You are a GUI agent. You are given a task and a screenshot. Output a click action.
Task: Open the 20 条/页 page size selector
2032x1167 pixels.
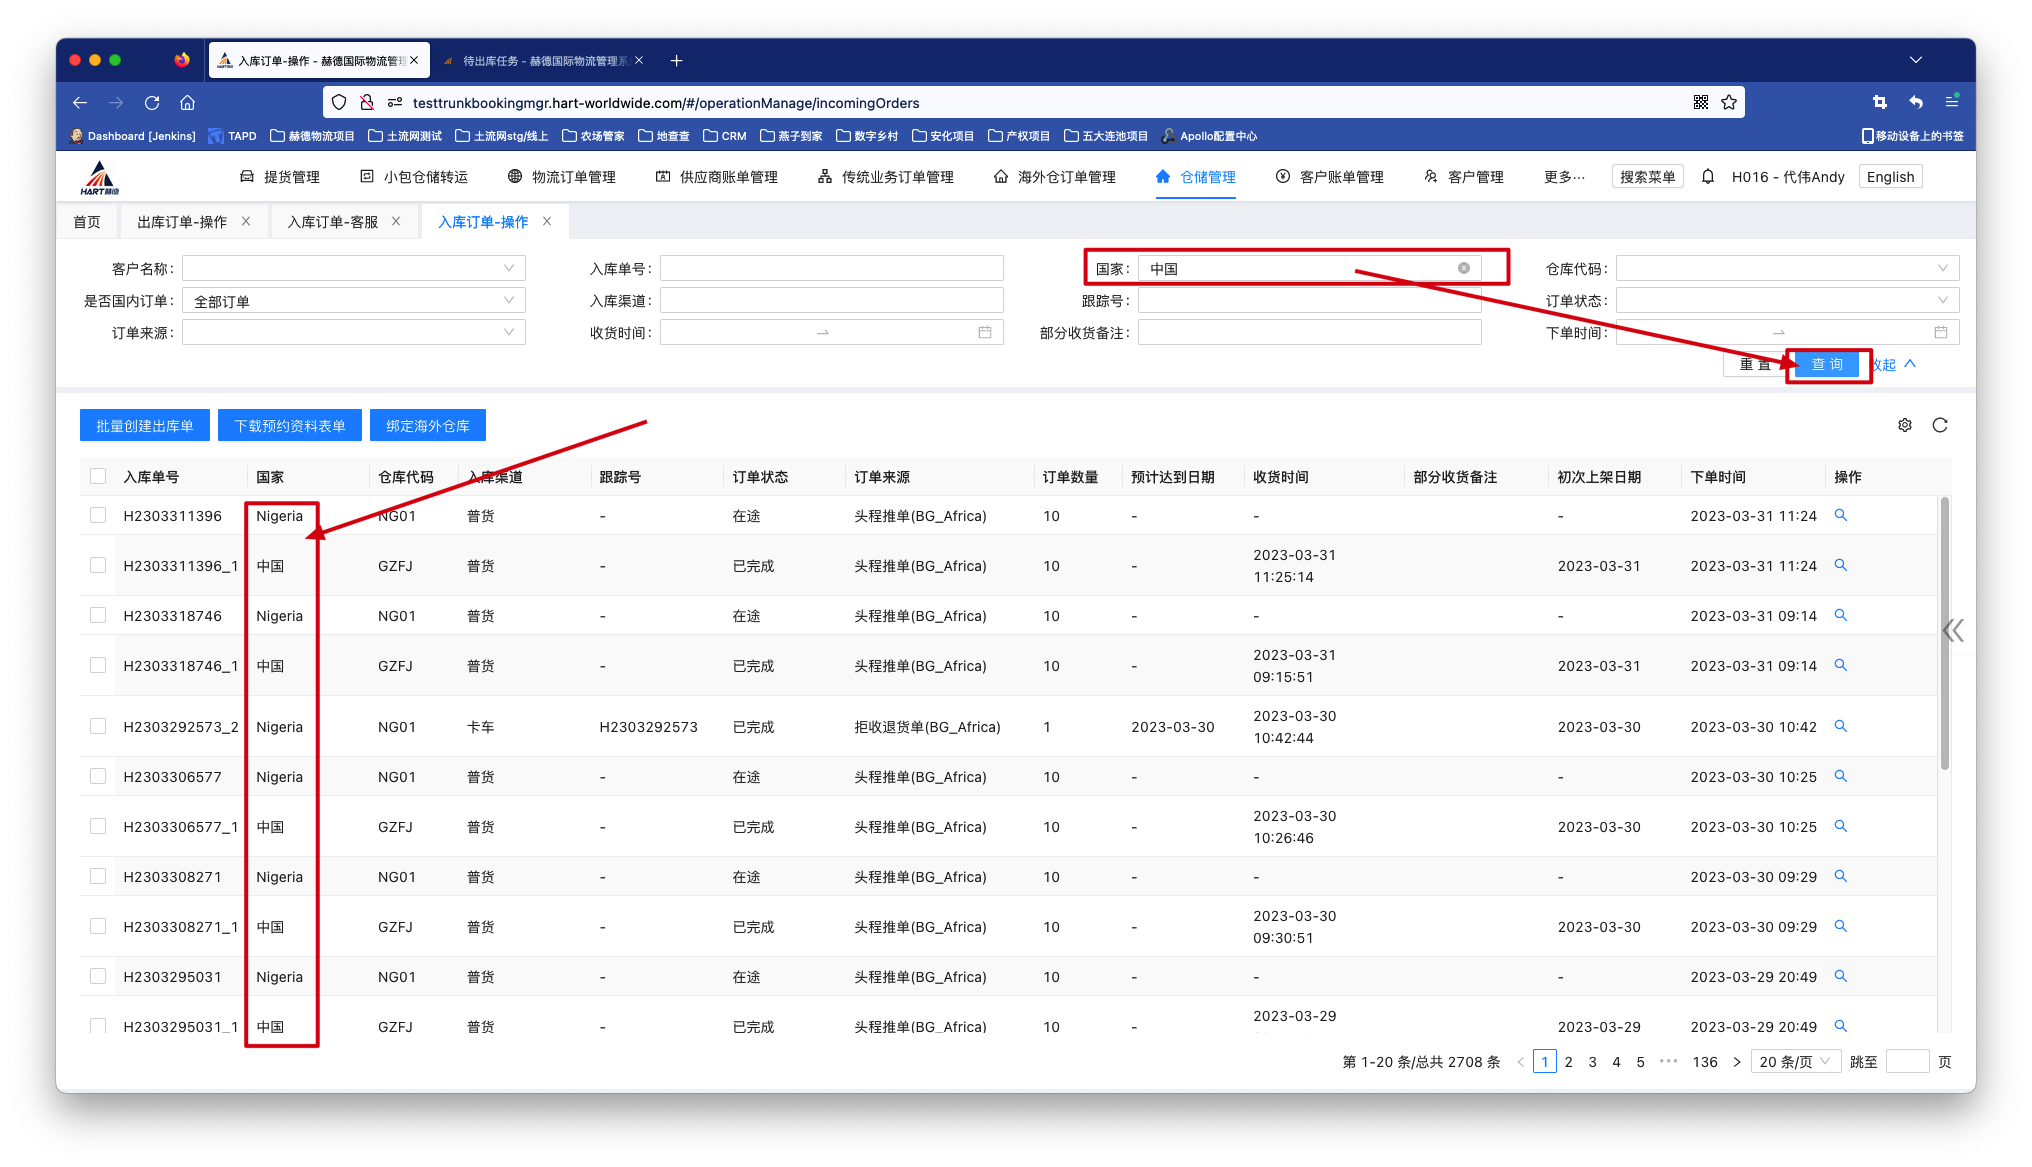[1795, 1062]
